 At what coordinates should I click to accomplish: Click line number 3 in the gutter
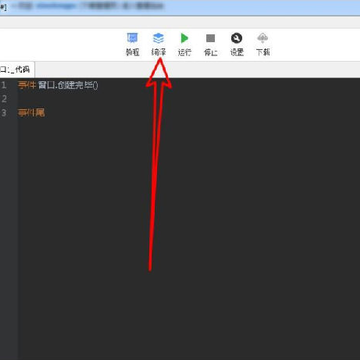point(4,113)
